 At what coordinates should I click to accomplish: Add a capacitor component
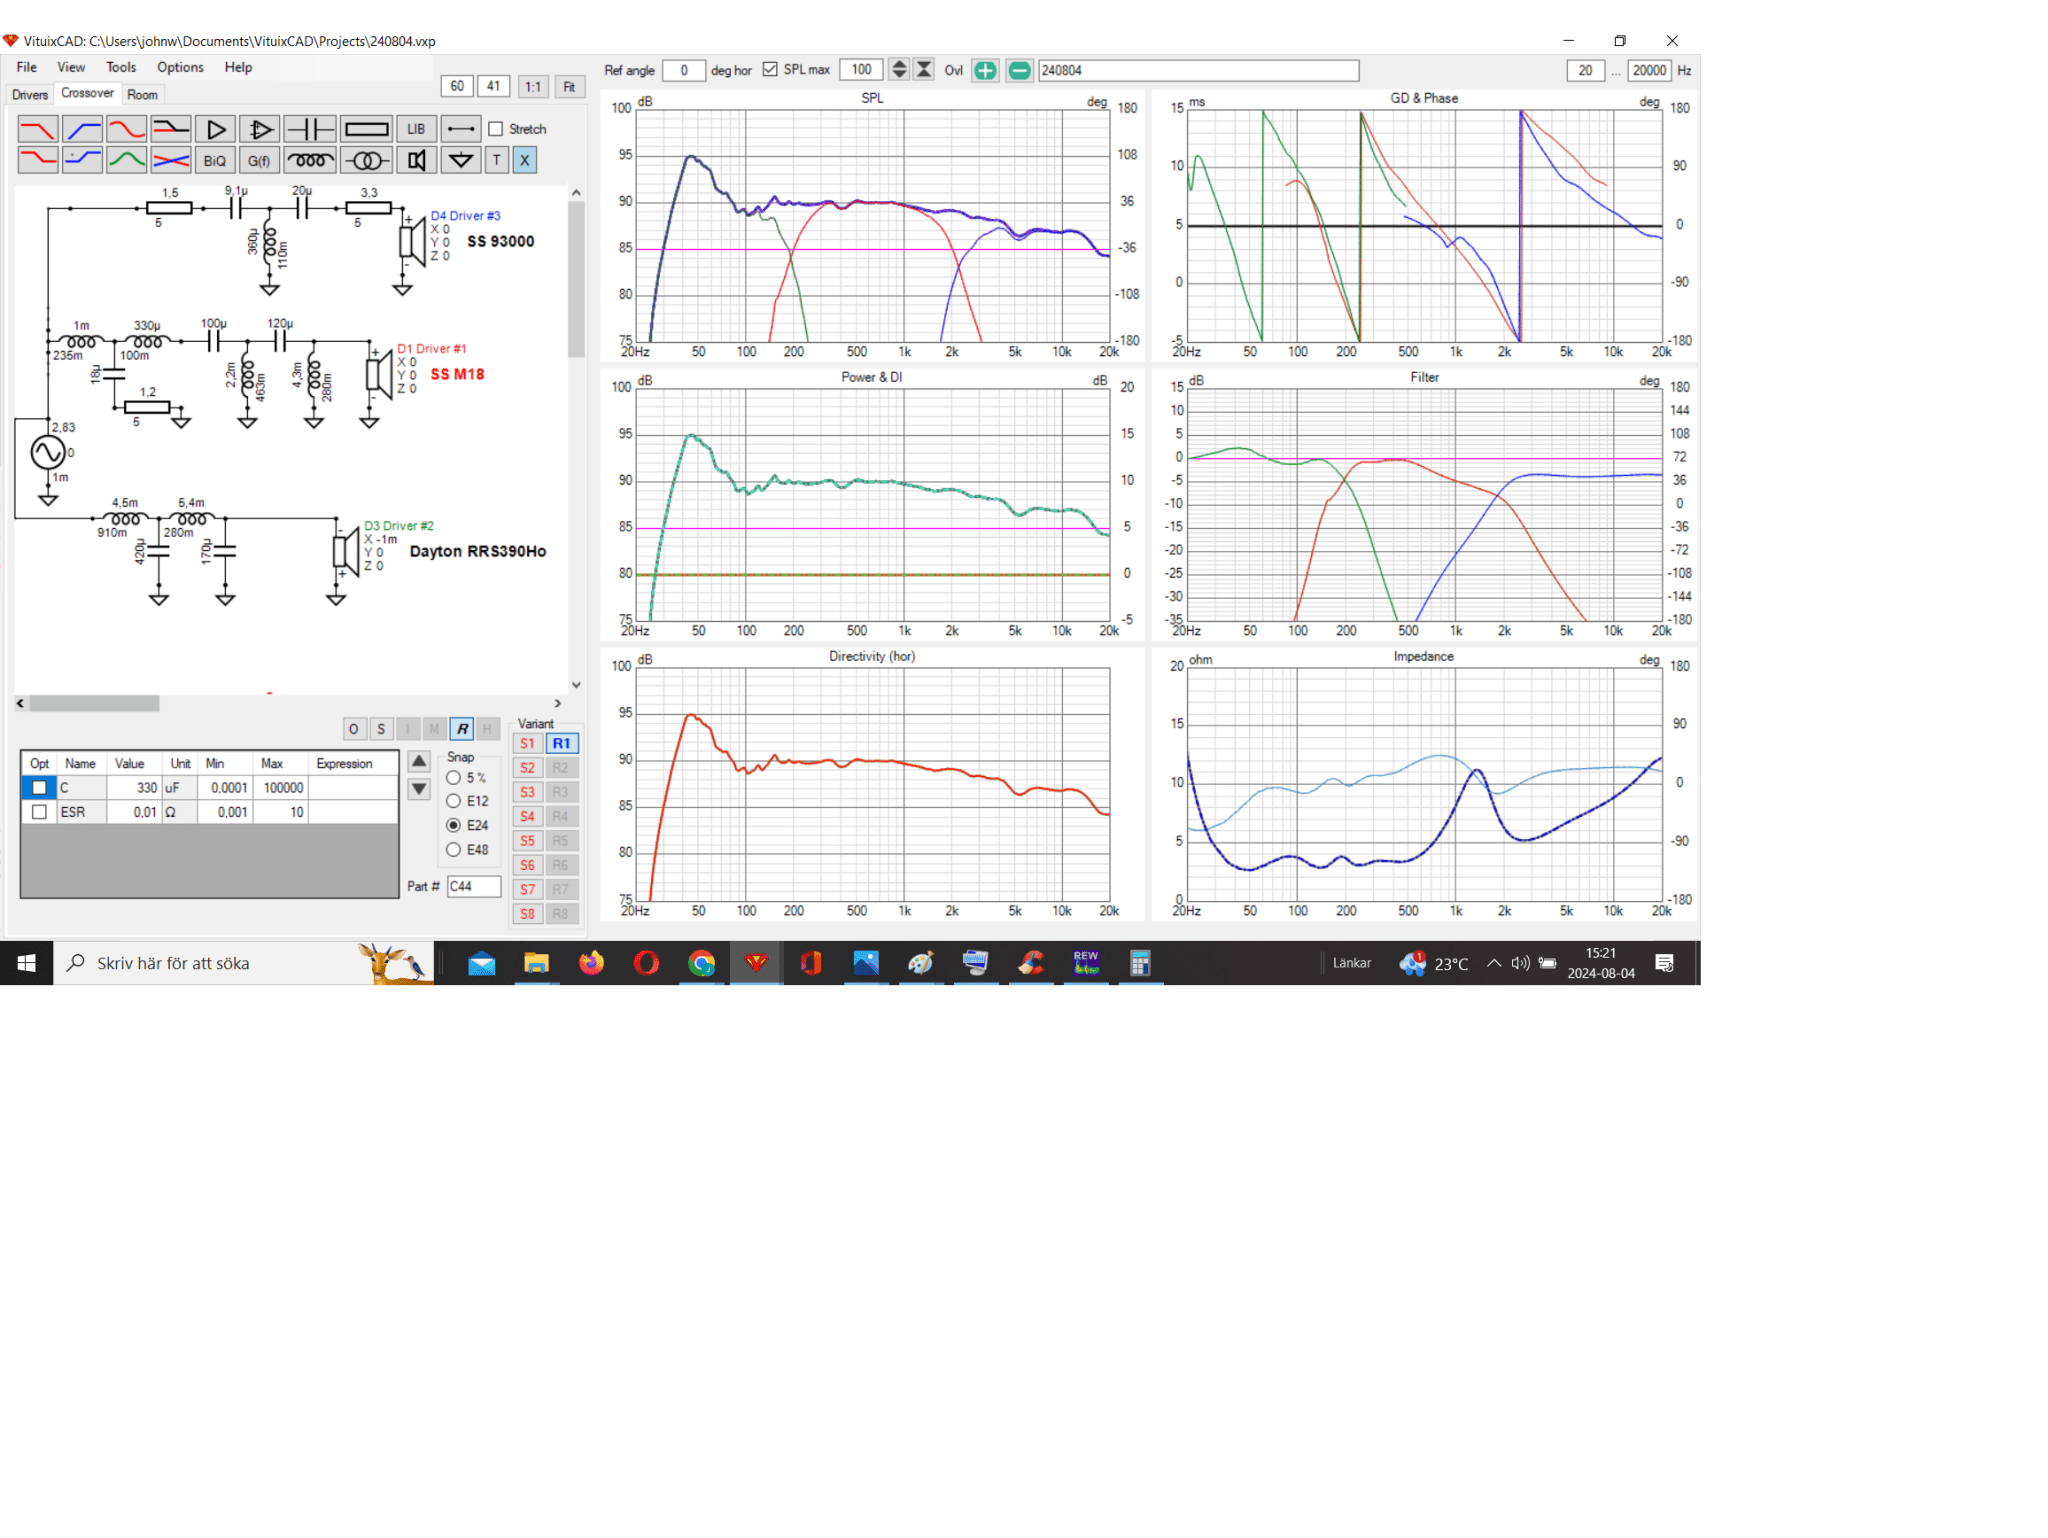(310, 129)
